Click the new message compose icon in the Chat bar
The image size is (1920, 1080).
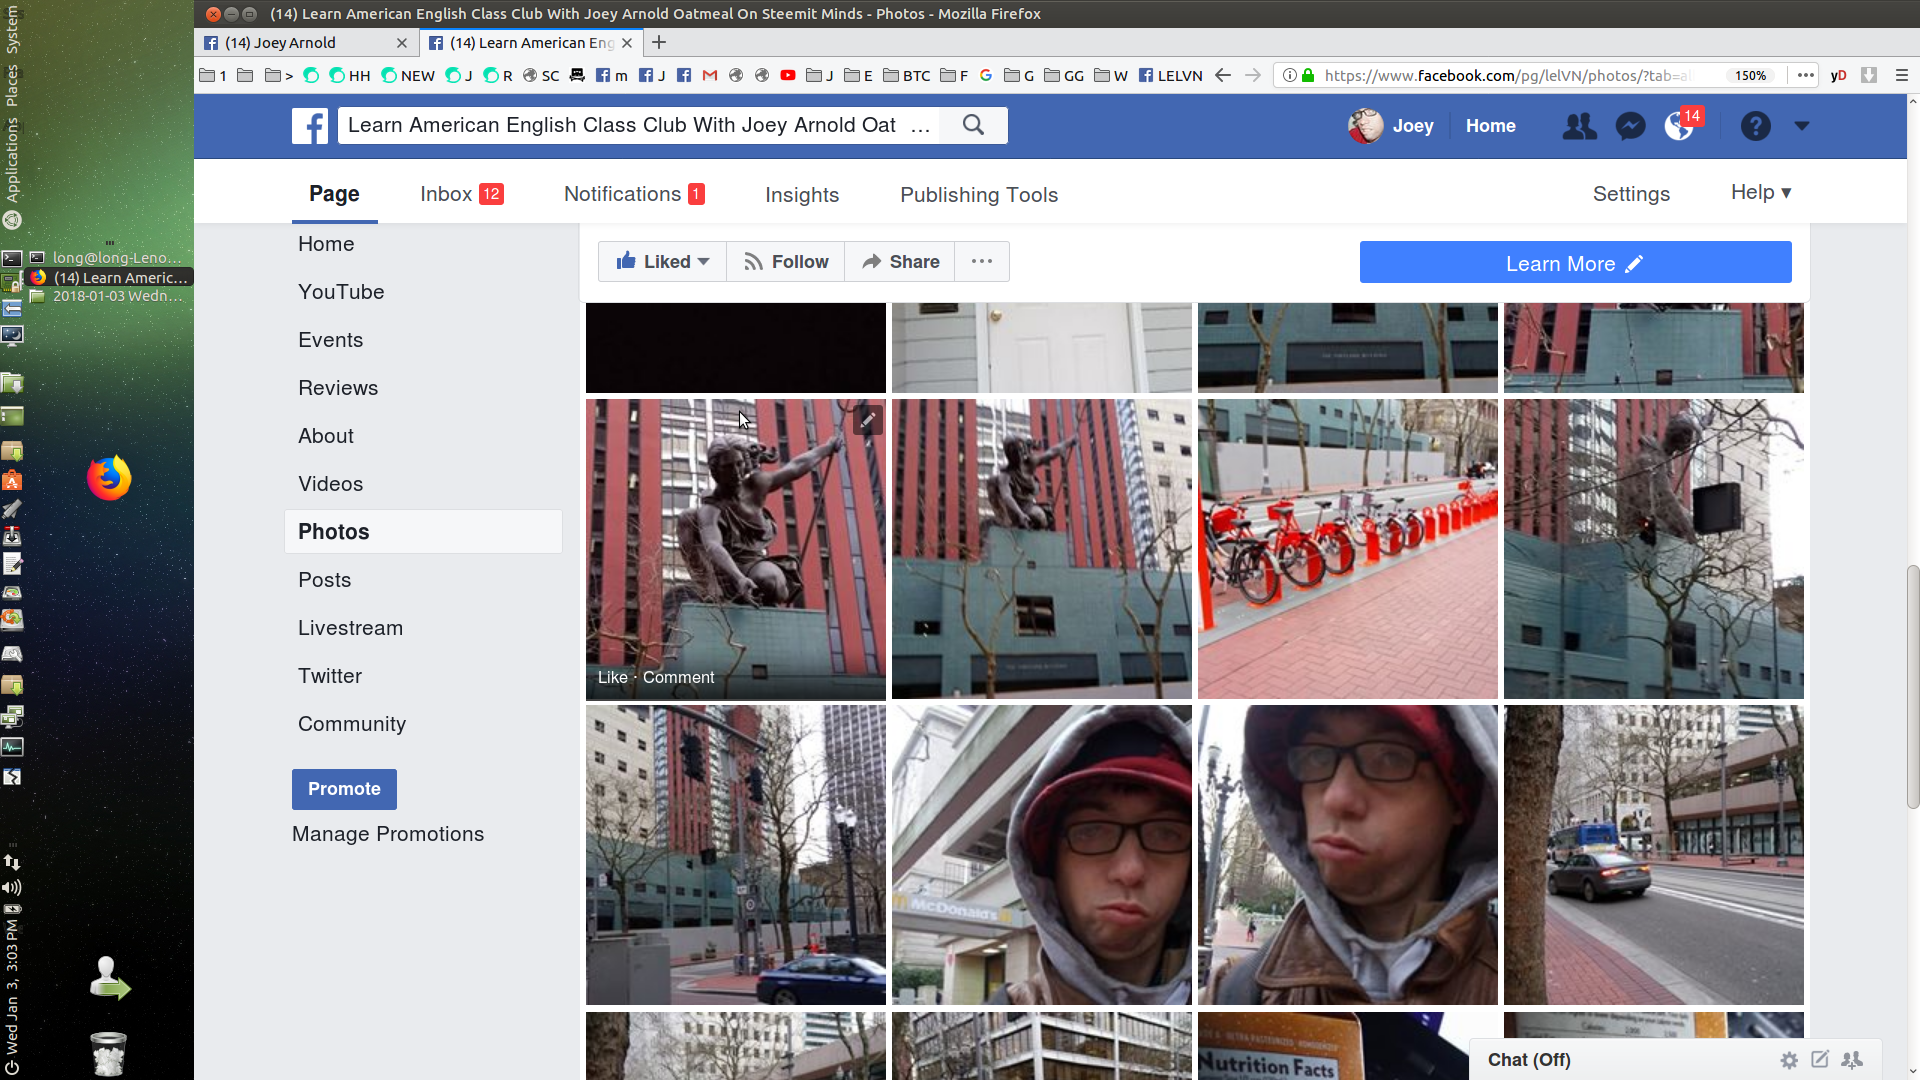point(1820,1059)
